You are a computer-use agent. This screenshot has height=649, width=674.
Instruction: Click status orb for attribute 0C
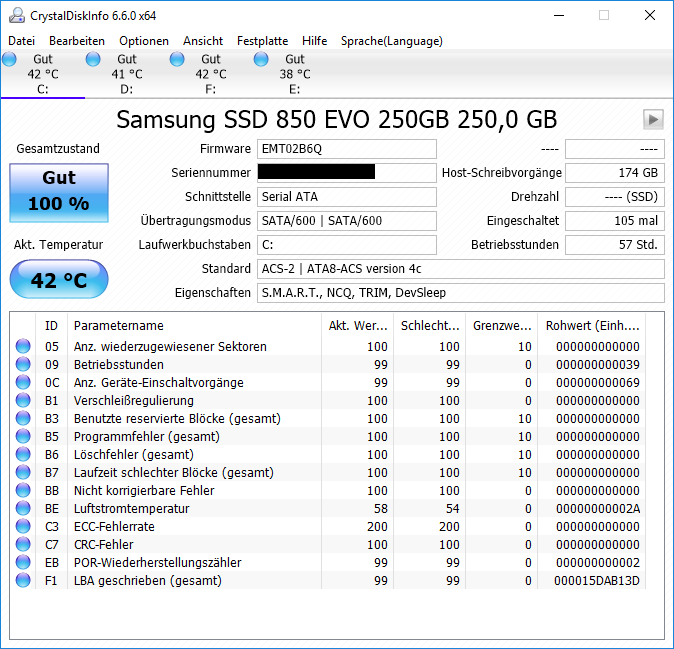23,383
